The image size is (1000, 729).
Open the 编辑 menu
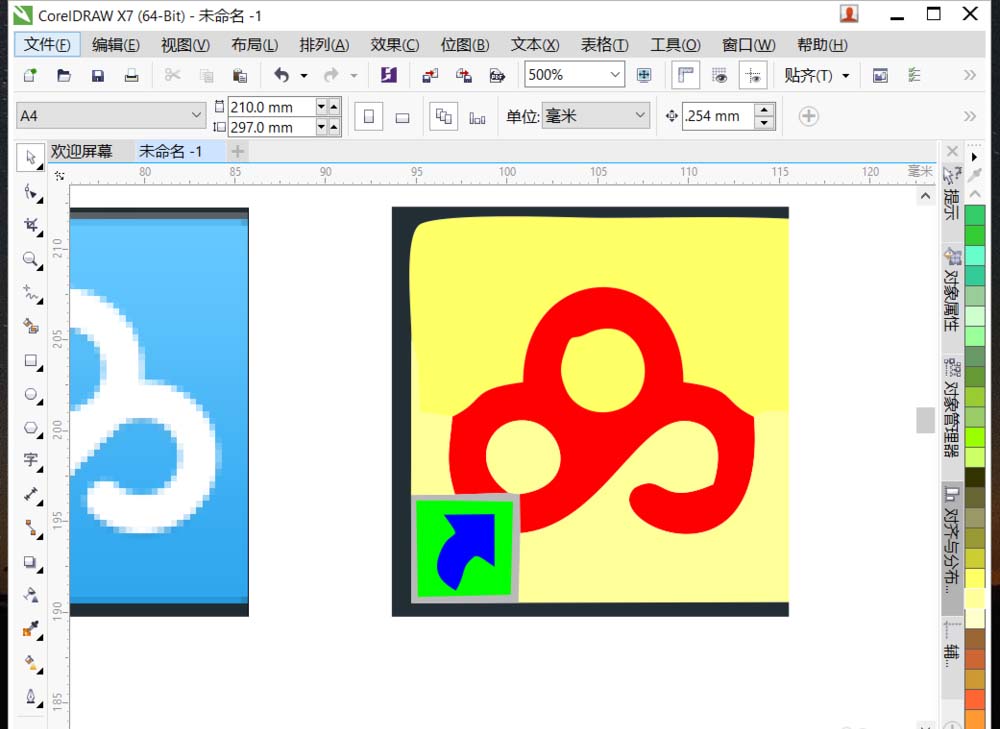click(115, 45)
